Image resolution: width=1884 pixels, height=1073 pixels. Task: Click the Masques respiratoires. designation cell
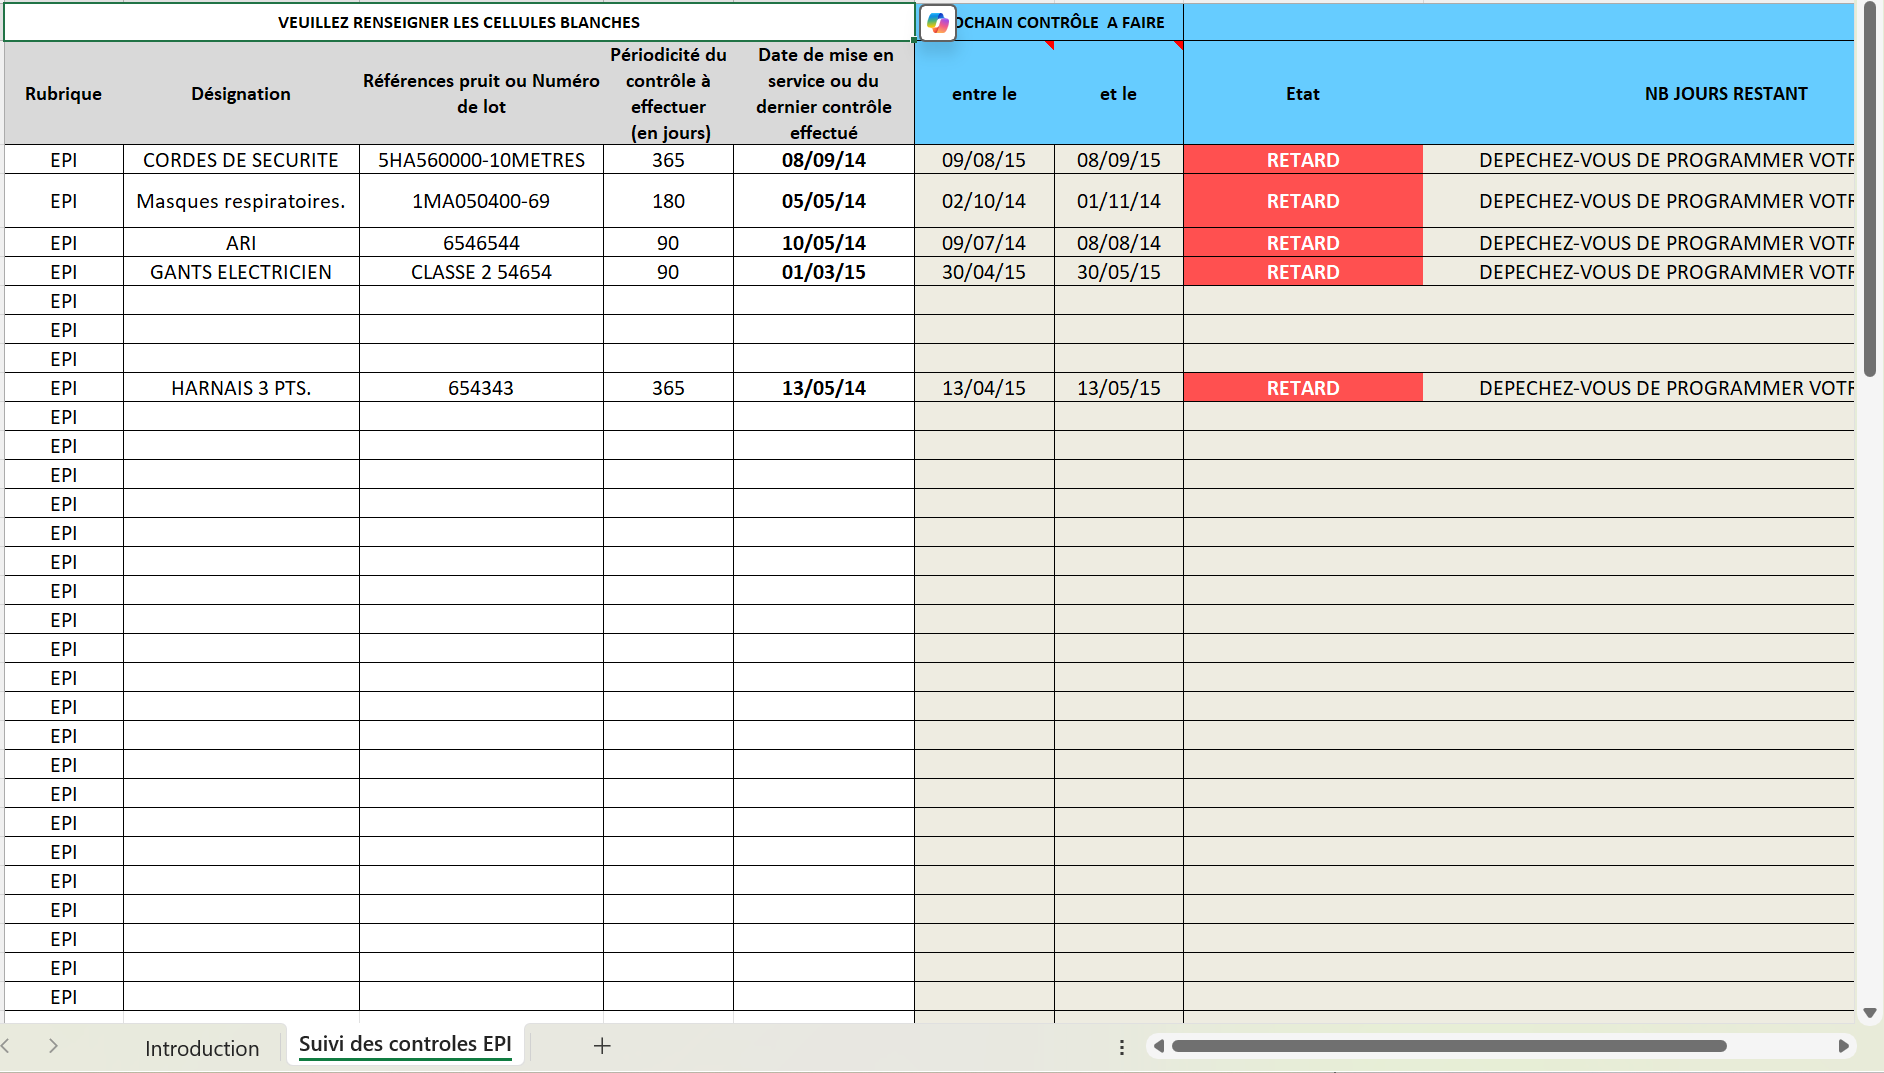pos(241,201)
